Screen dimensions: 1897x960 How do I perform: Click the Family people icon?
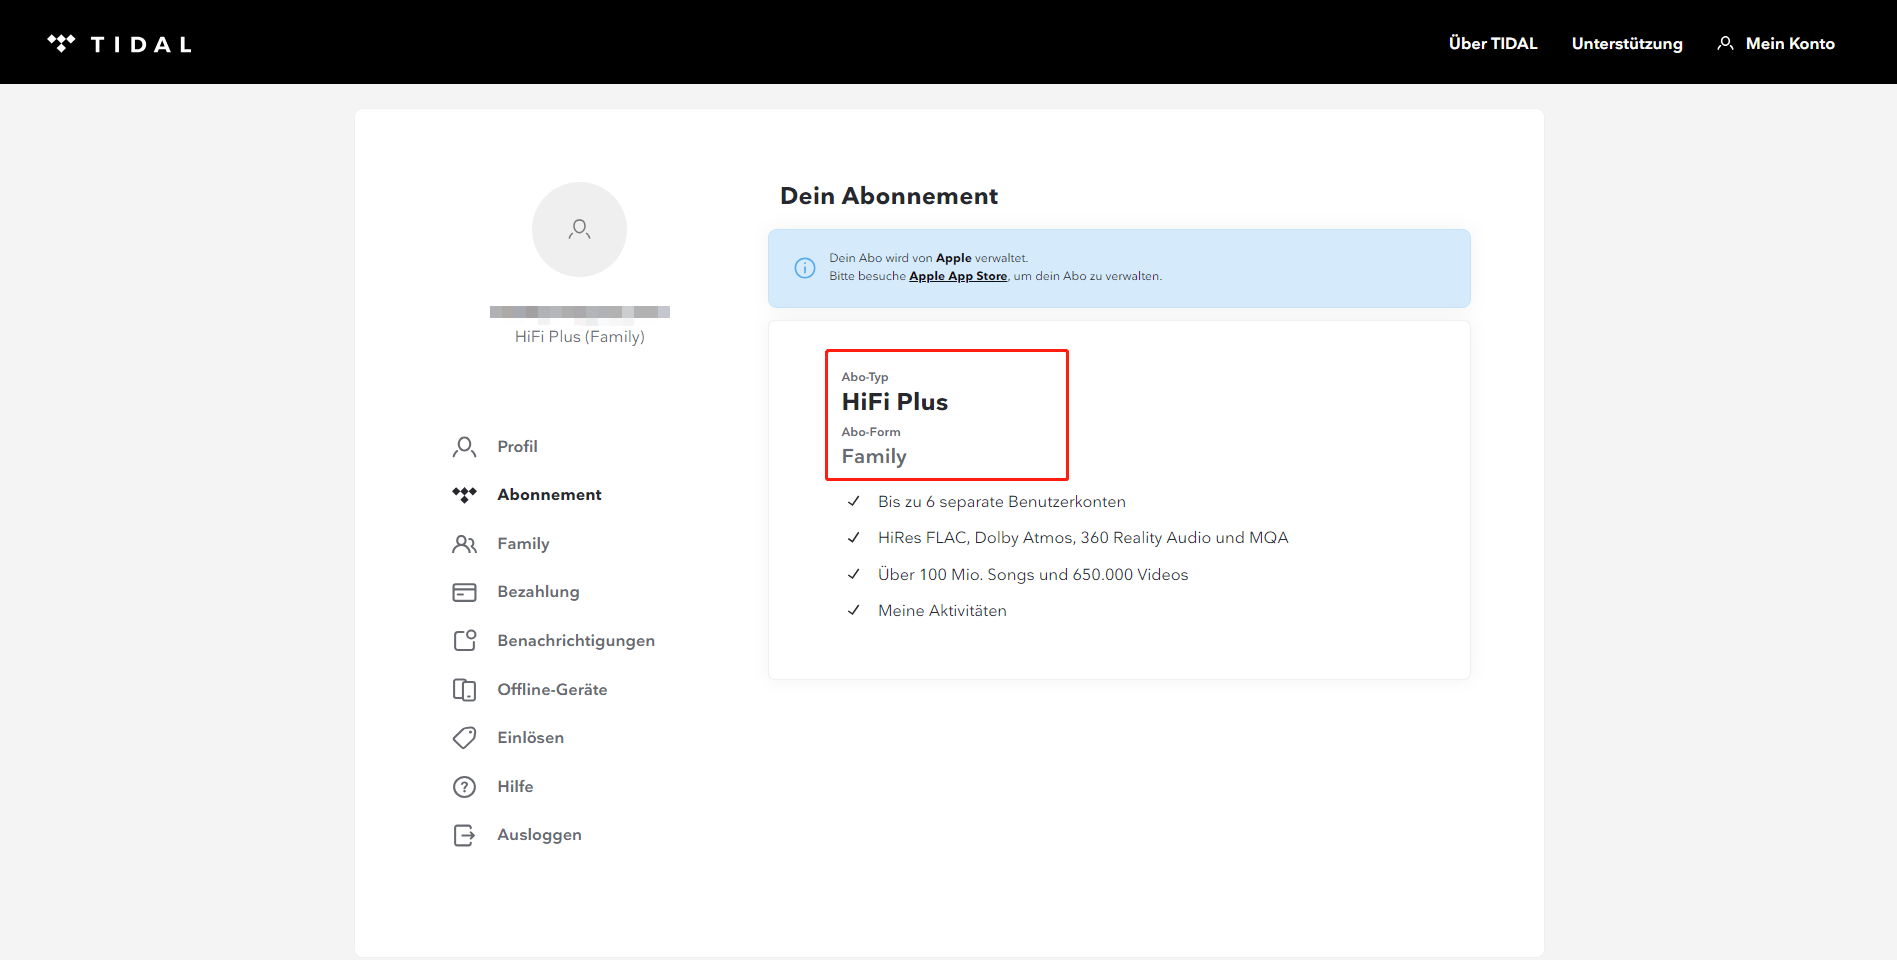click(x=464, y=543)
